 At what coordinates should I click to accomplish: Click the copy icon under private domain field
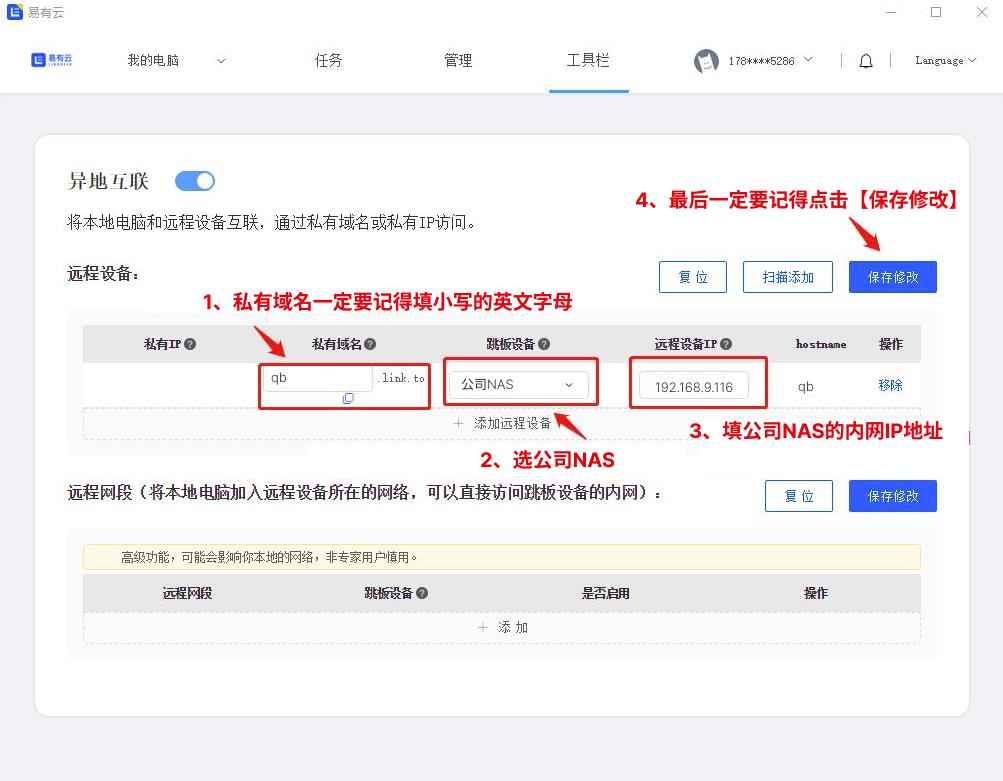[348, 399]
